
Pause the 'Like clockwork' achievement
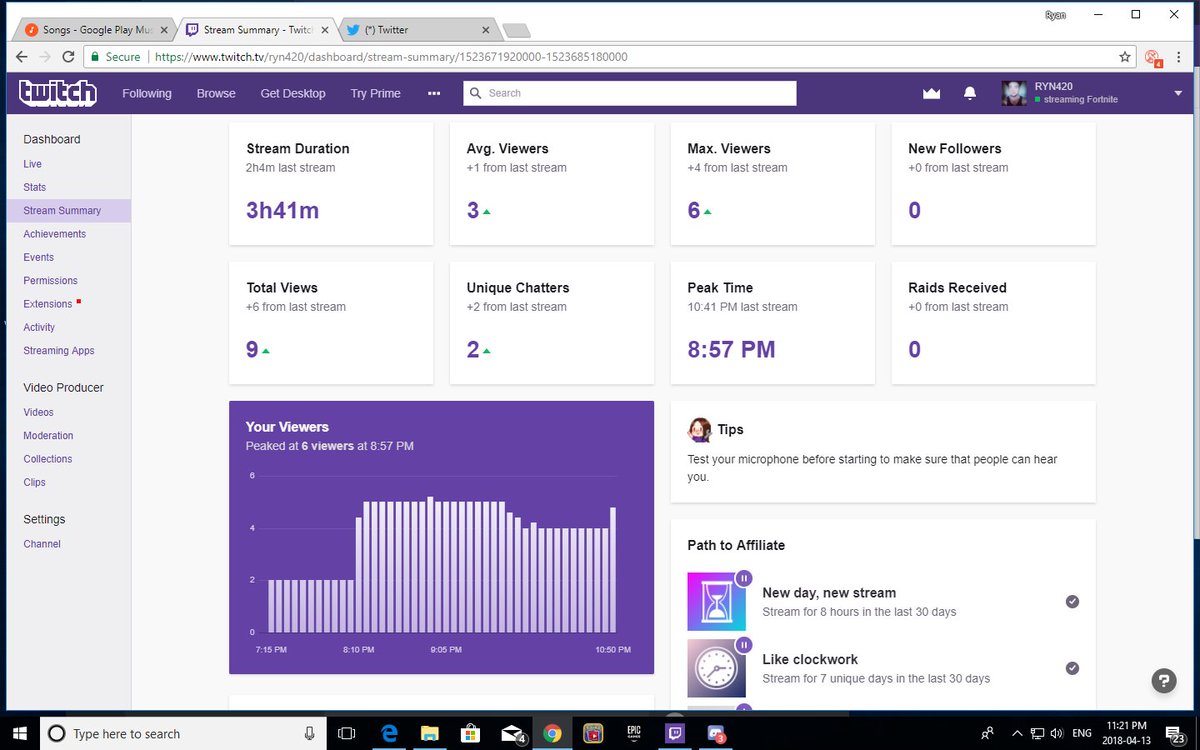(743, 645)
